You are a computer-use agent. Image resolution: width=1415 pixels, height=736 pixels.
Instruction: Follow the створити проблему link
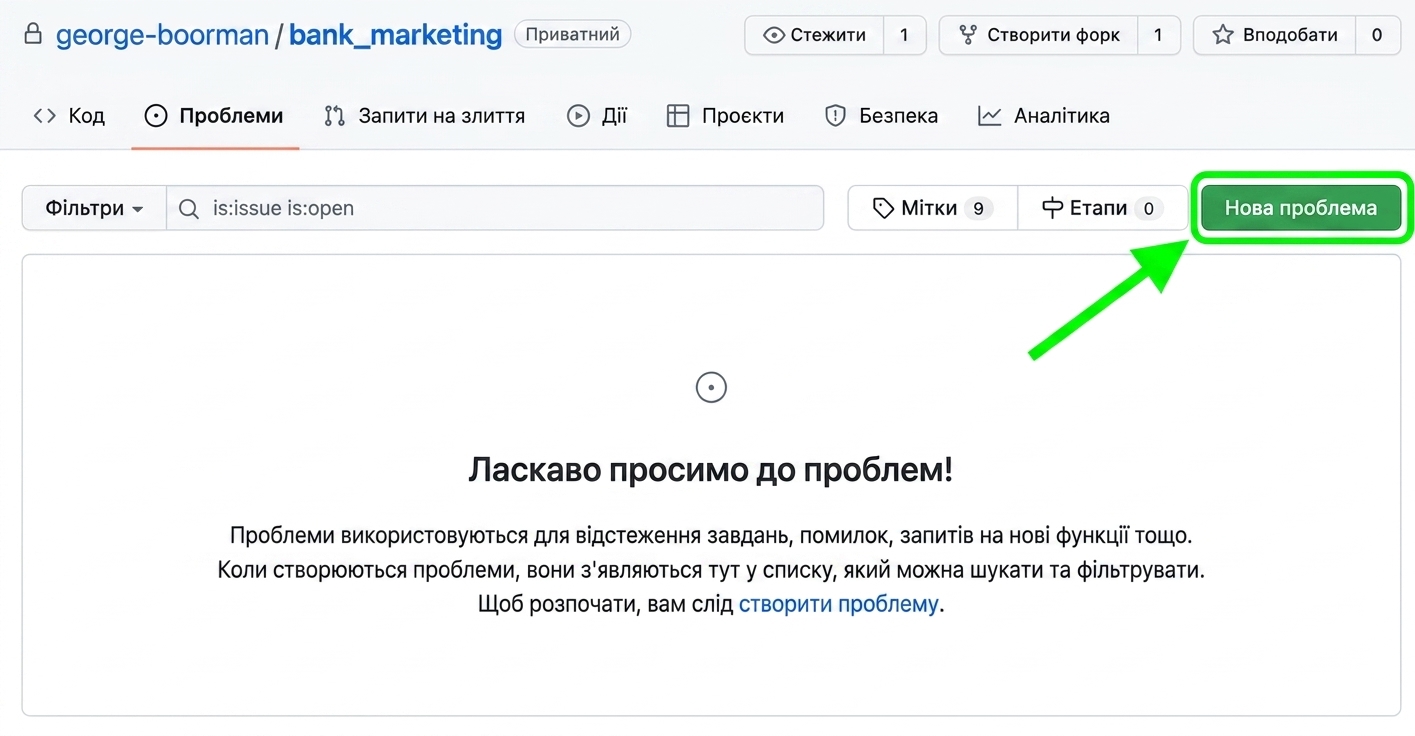click(x=838, y=604)
